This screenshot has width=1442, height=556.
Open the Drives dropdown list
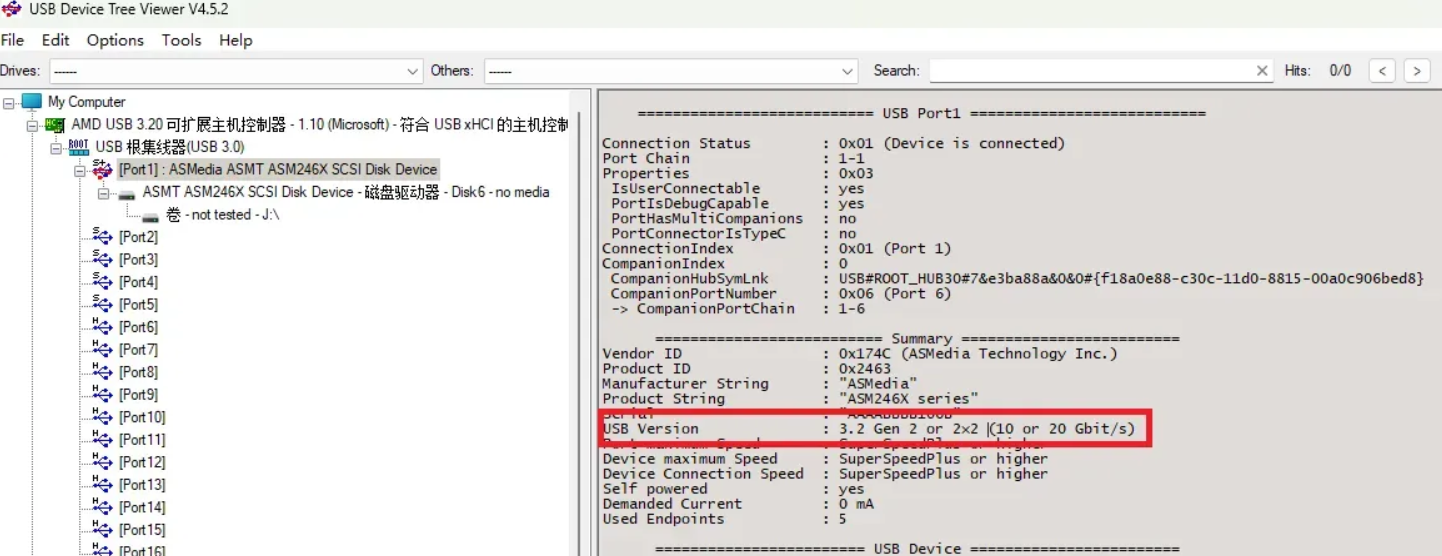413,71
